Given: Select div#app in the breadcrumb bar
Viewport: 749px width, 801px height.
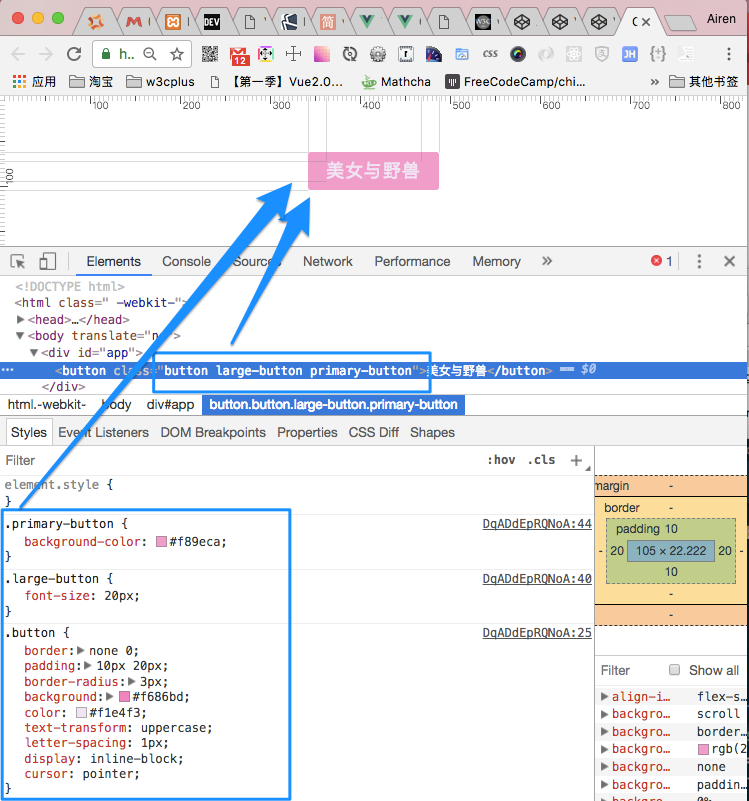Looking at the screenshot, I should 170,405.
